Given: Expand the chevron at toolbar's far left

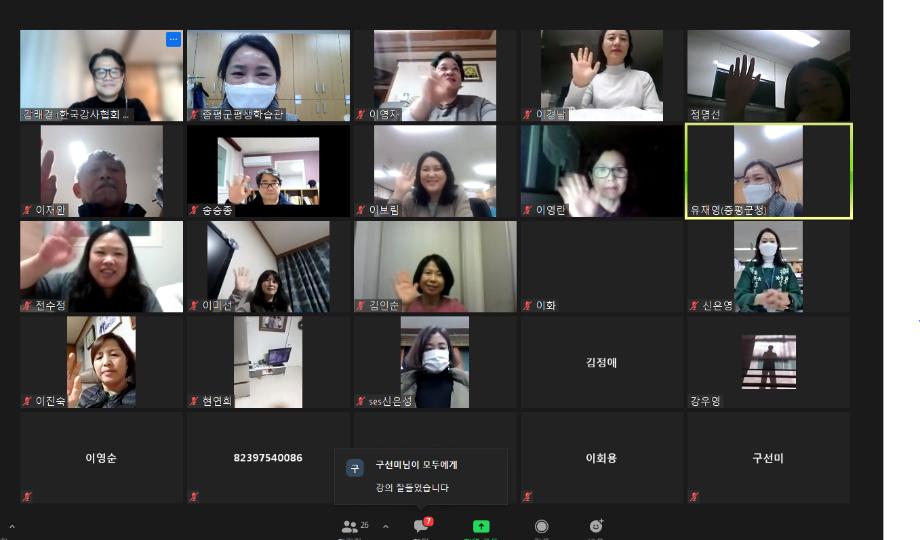Looking at the screenshot, I should pyautogui.click(x=12, y=526).
